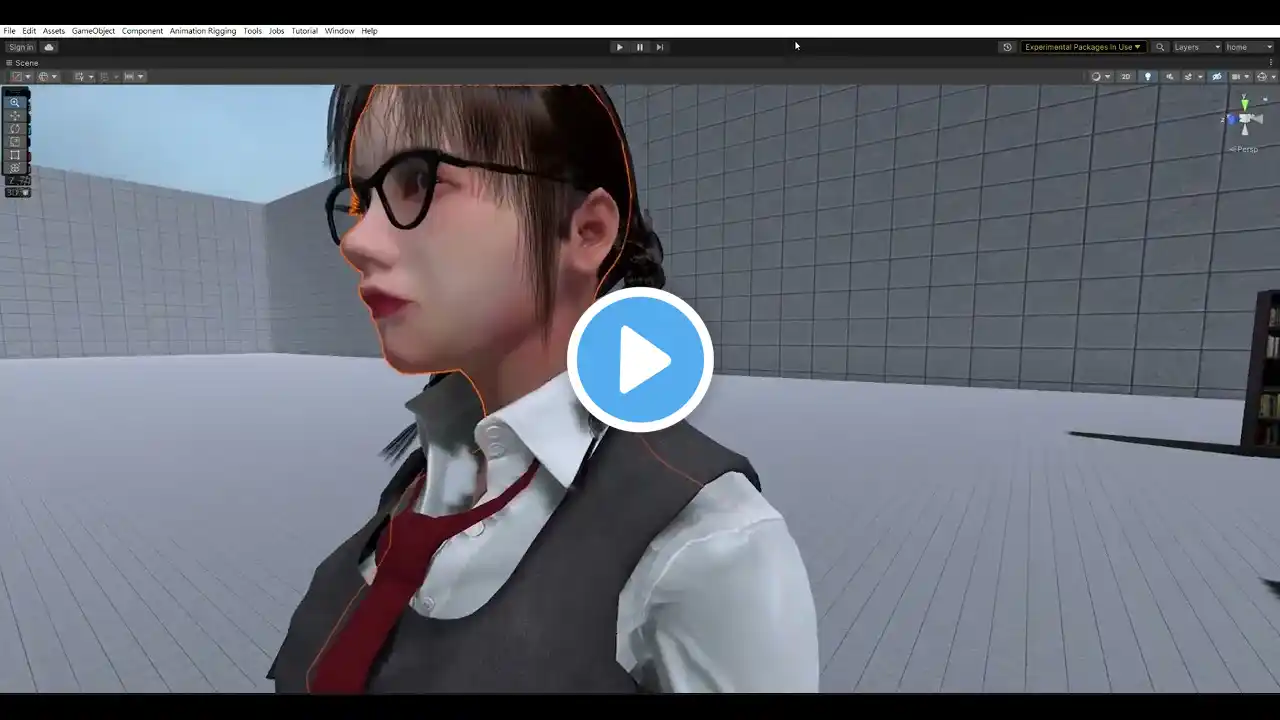1280x720 pixels.
Task: Click the cloud services icon
Action: click(49, 47)
